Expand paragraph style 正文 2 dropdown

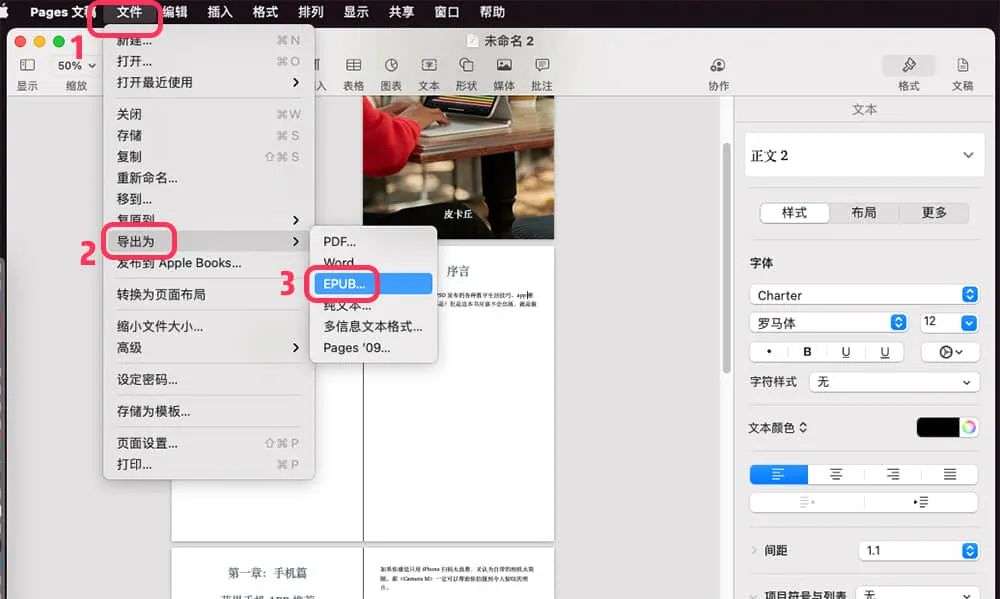click(864, 156)
